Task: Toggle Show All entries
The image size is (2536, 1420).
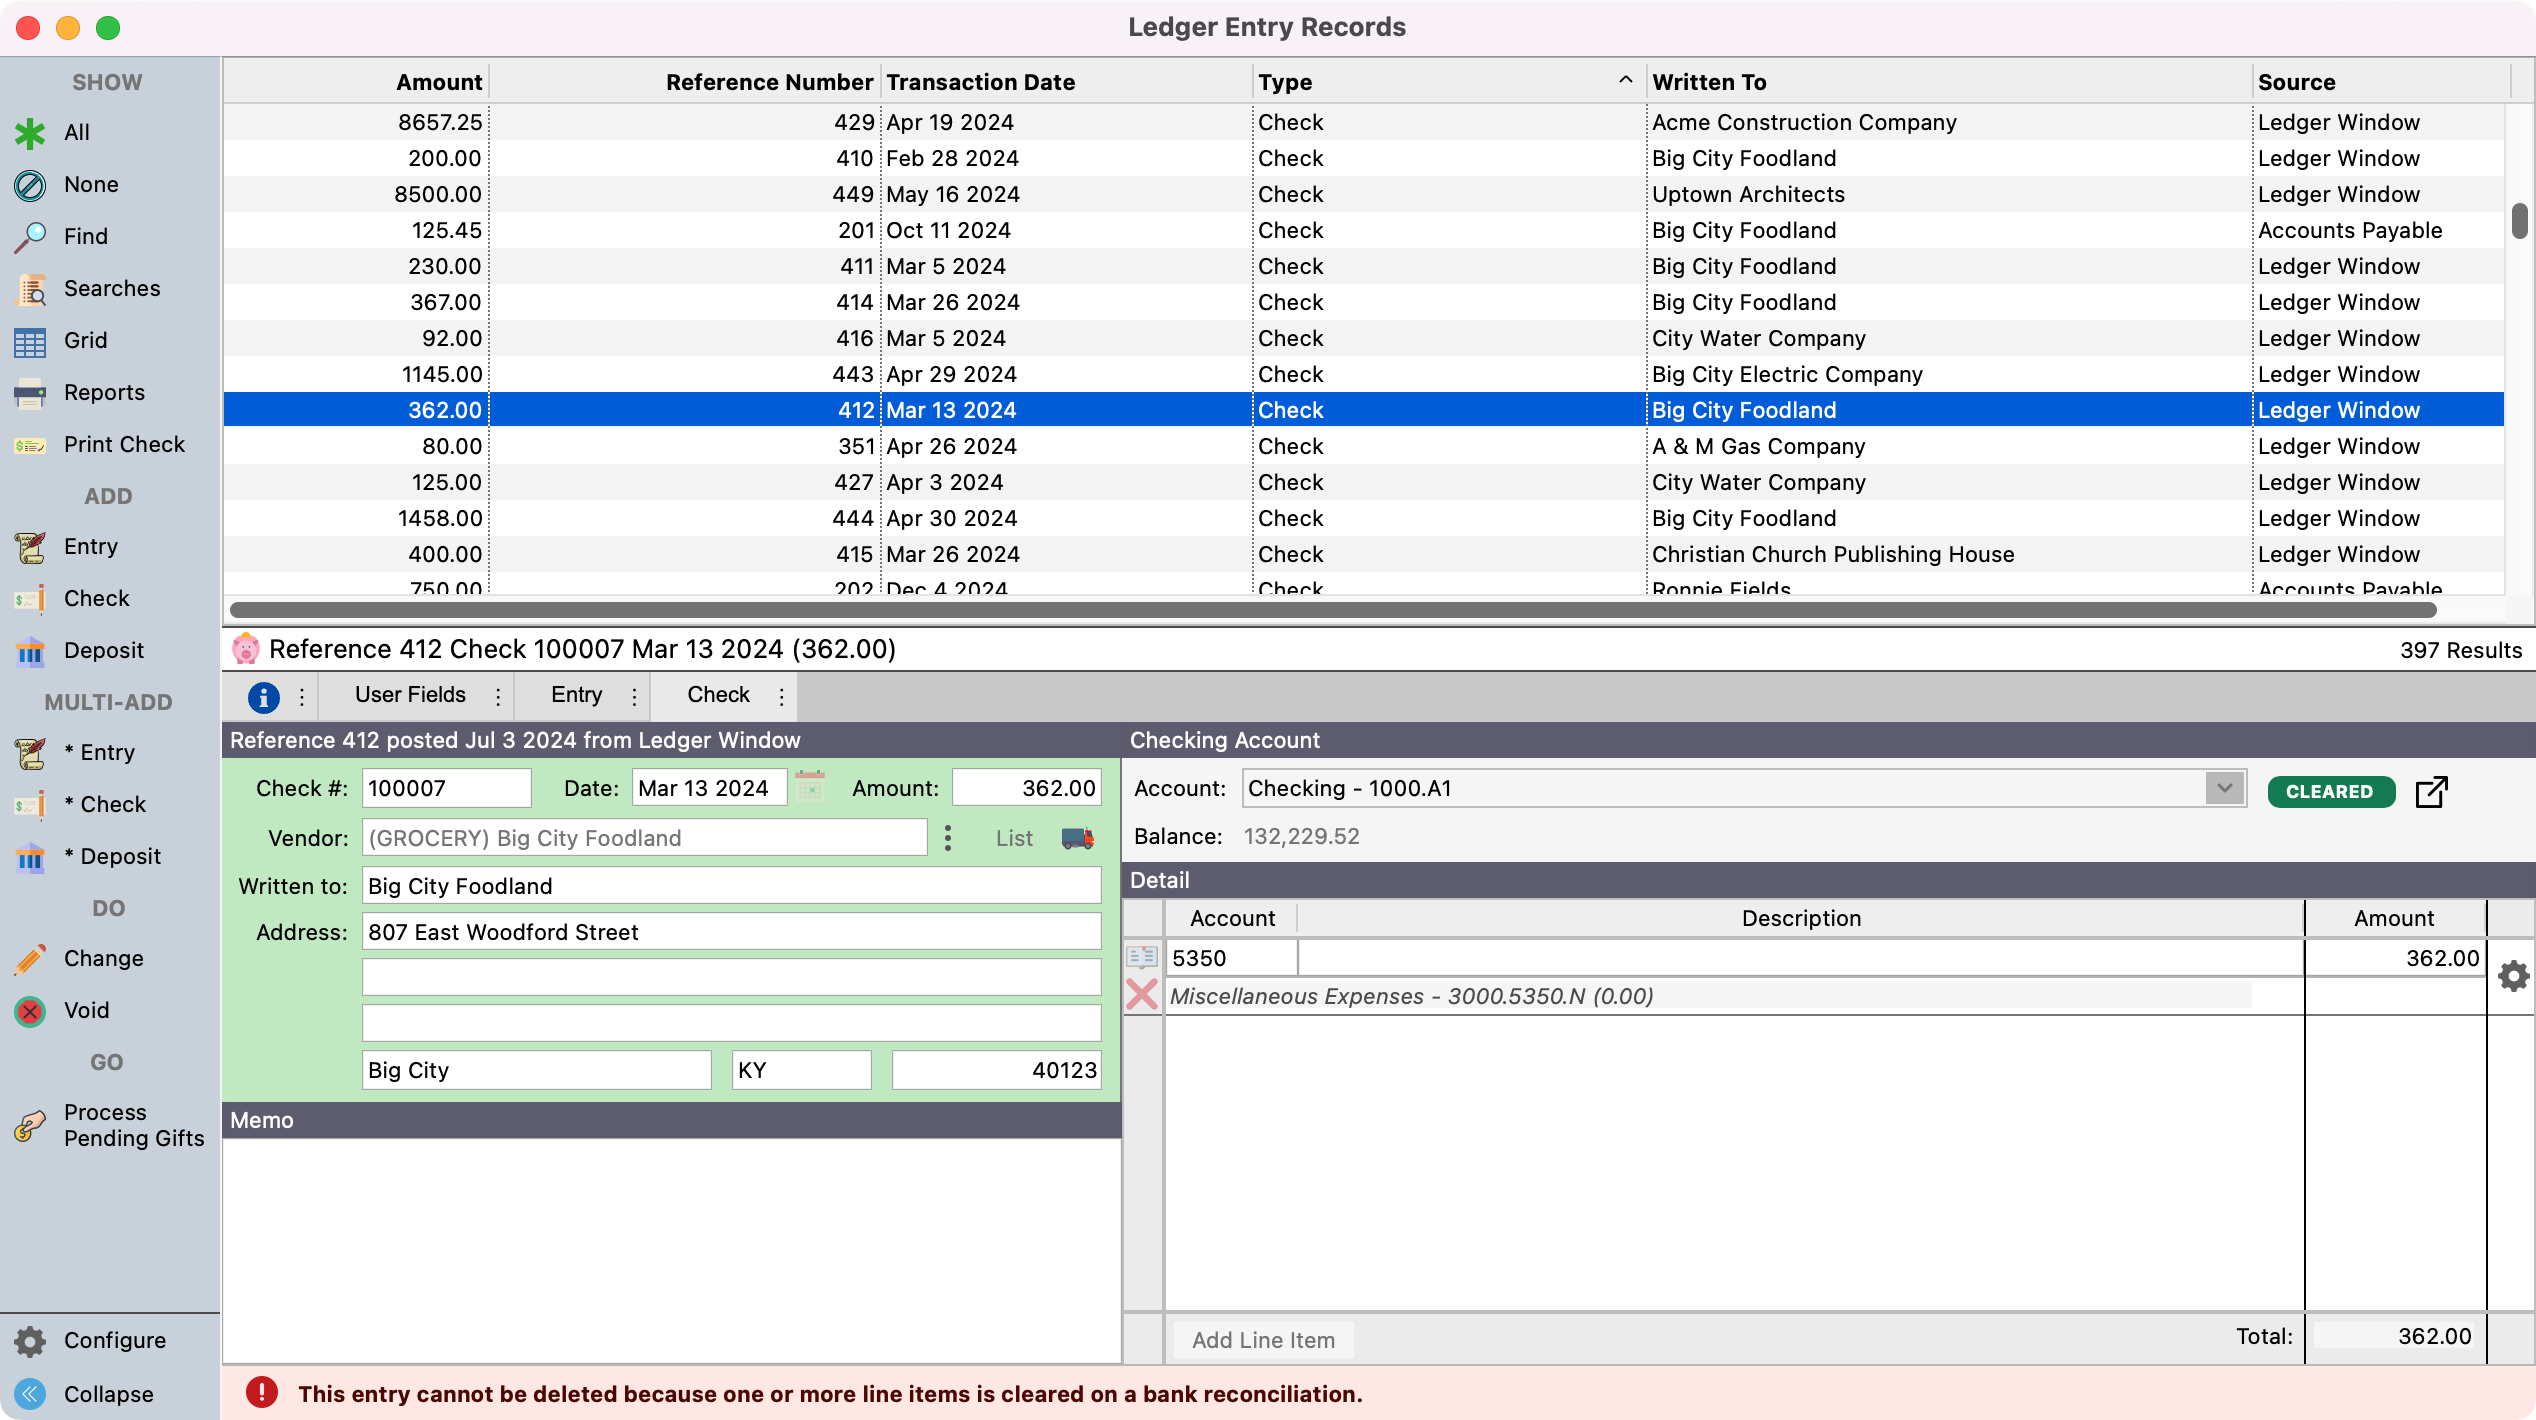Action: coord(75,131)
